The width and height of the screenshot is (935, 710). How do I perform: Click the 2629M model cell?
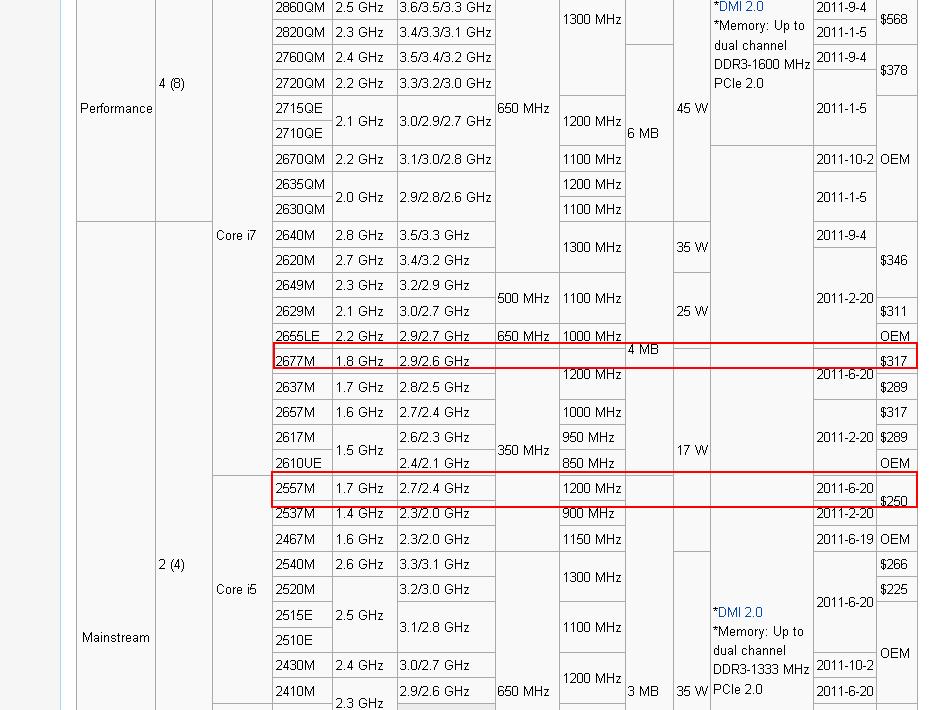pos(302,311)
